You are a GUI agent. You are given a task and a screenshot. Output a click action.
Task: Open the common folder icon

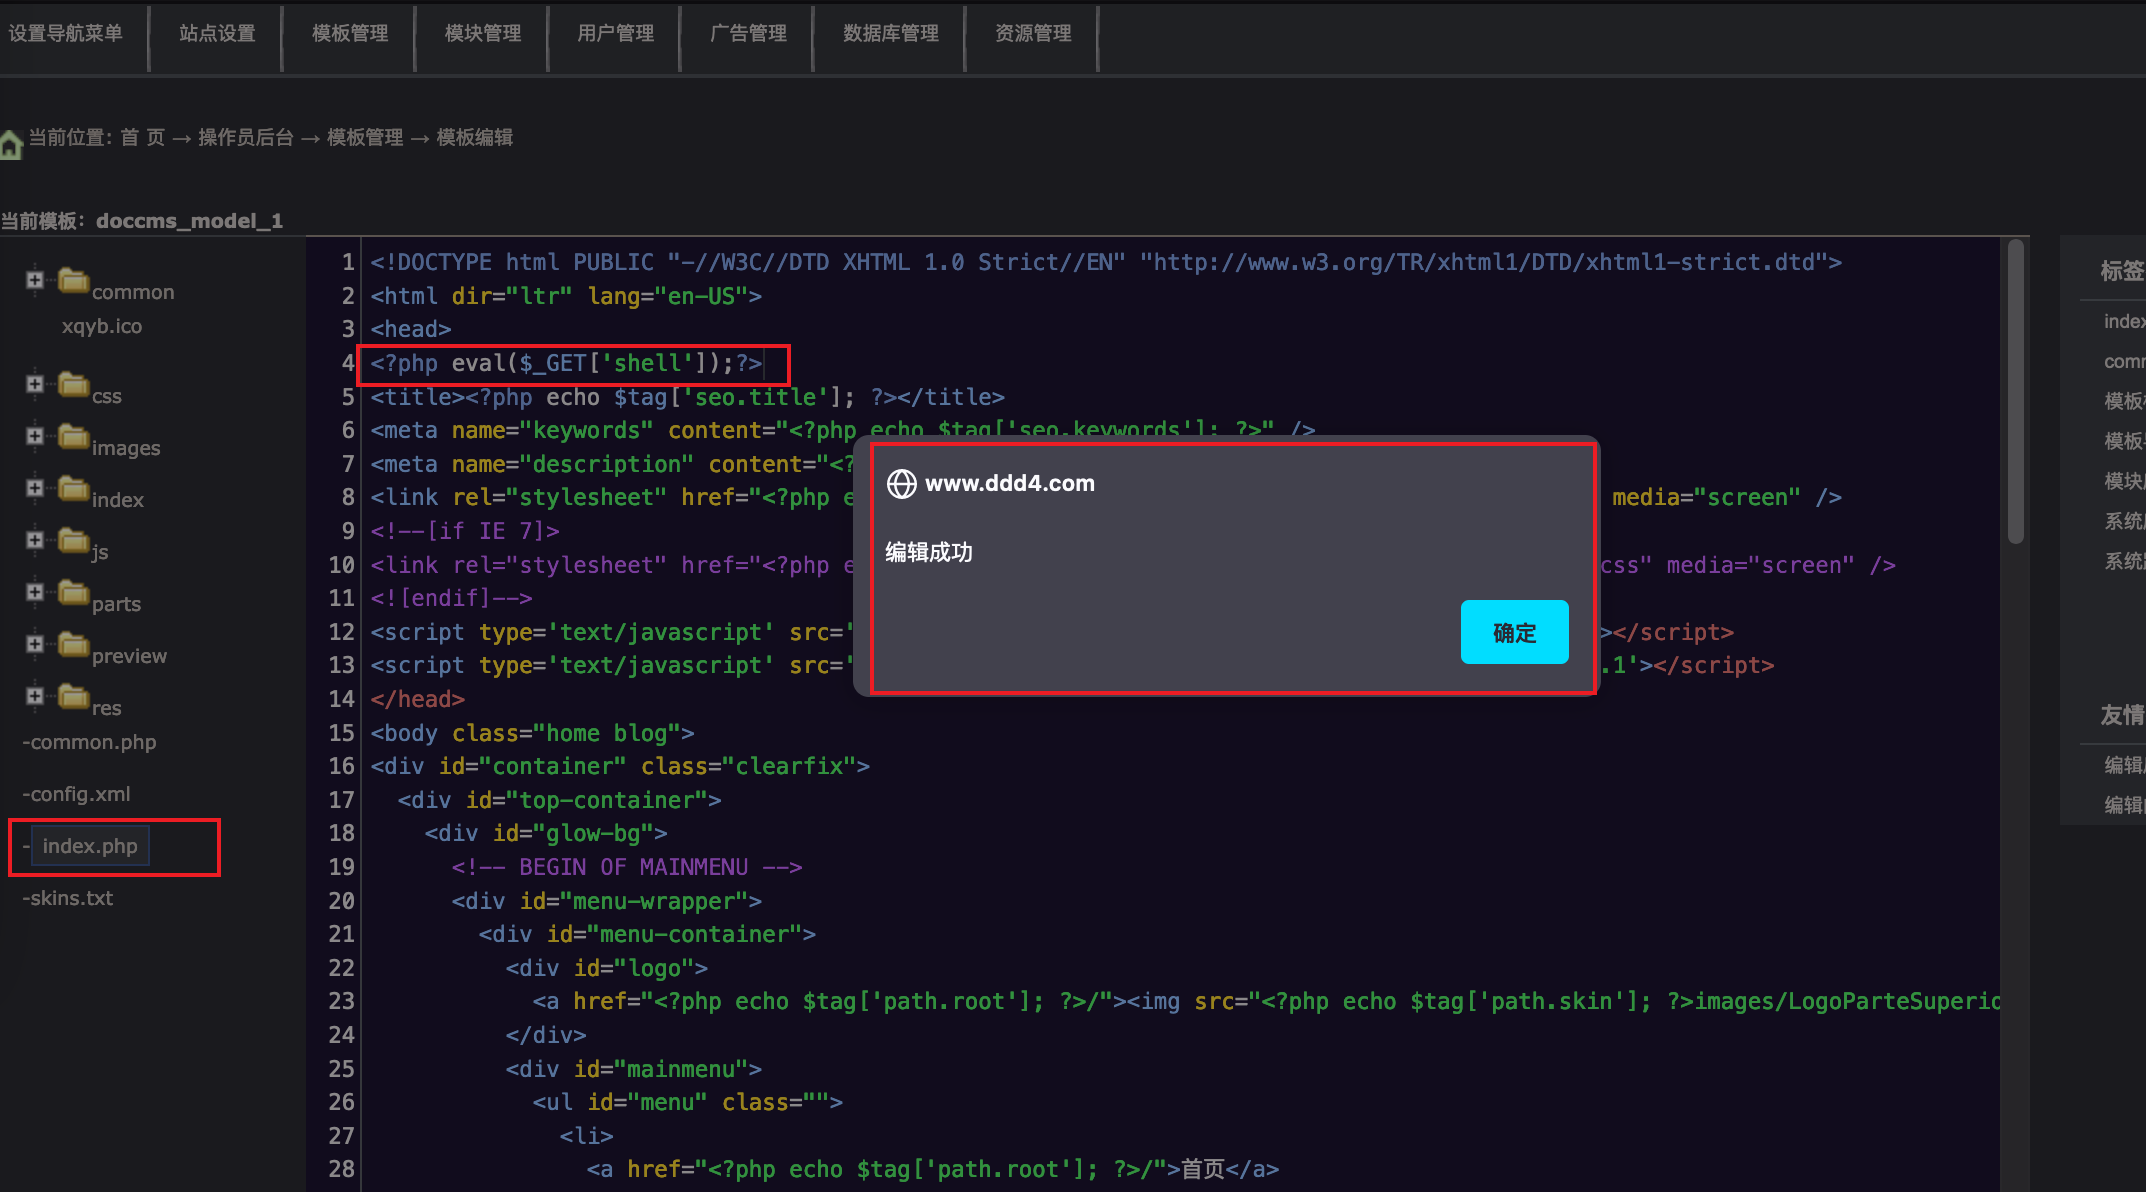click(x=73, y=281)
